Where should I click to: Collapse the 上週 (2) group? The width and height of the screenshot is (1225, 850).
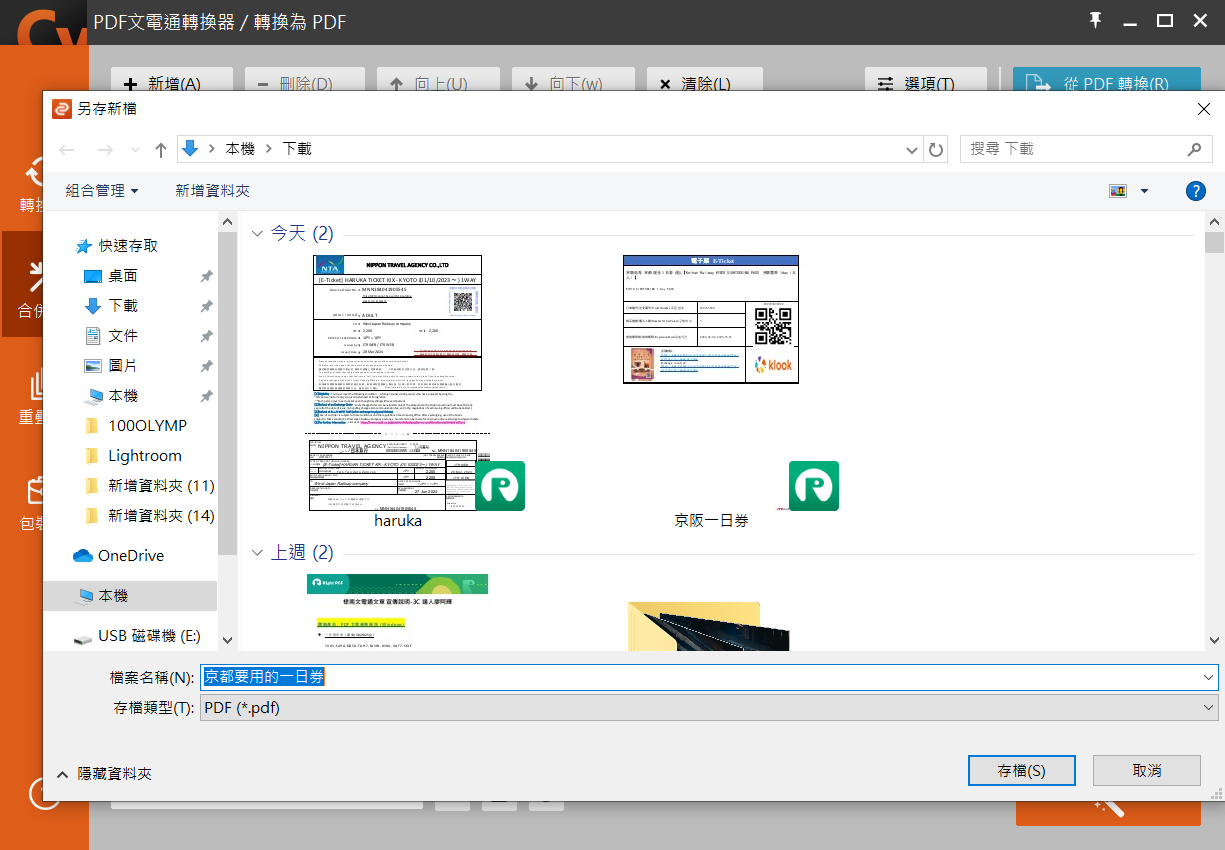click(257, 552)
